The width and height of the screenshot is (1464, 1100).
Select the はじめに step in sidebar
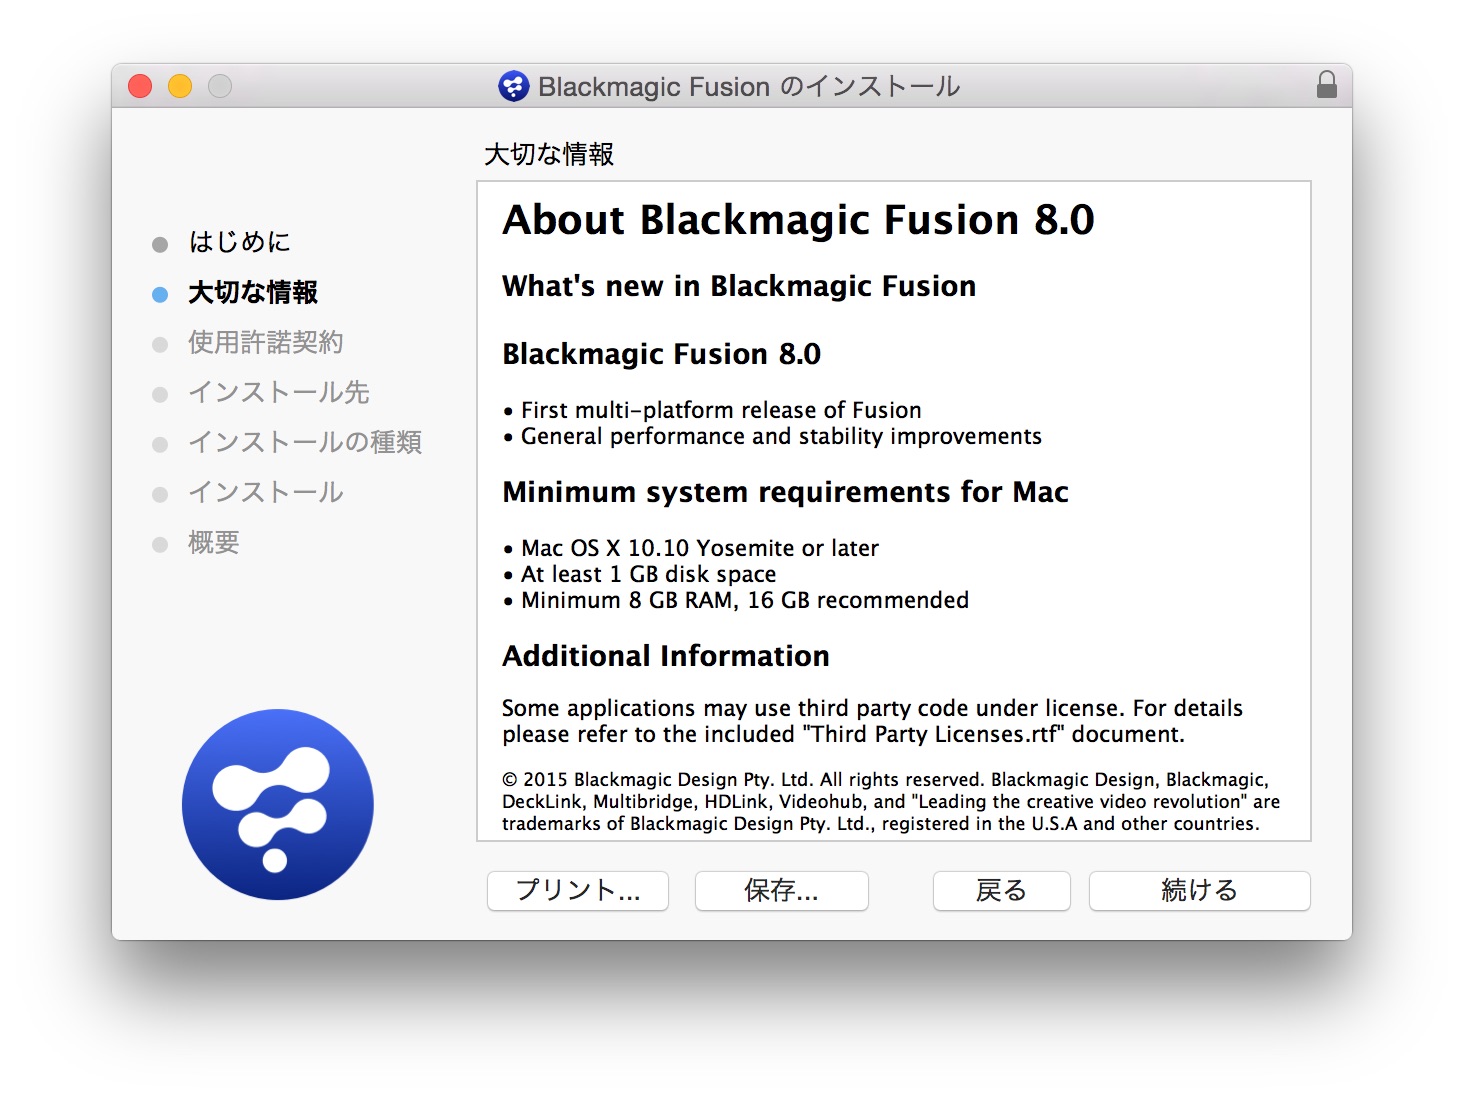point(240,242)
